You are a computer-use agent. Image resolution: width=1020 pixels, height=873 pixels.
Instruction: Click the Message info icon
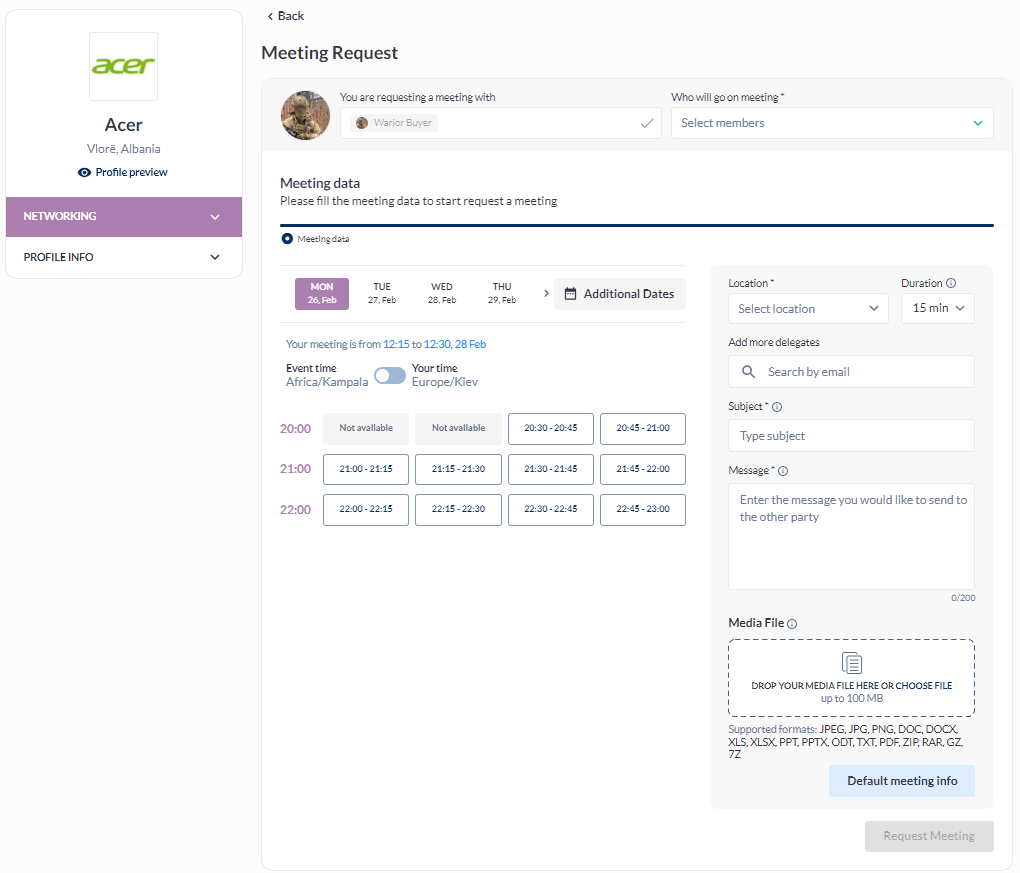pyautogui.click(x=783, y=471)
